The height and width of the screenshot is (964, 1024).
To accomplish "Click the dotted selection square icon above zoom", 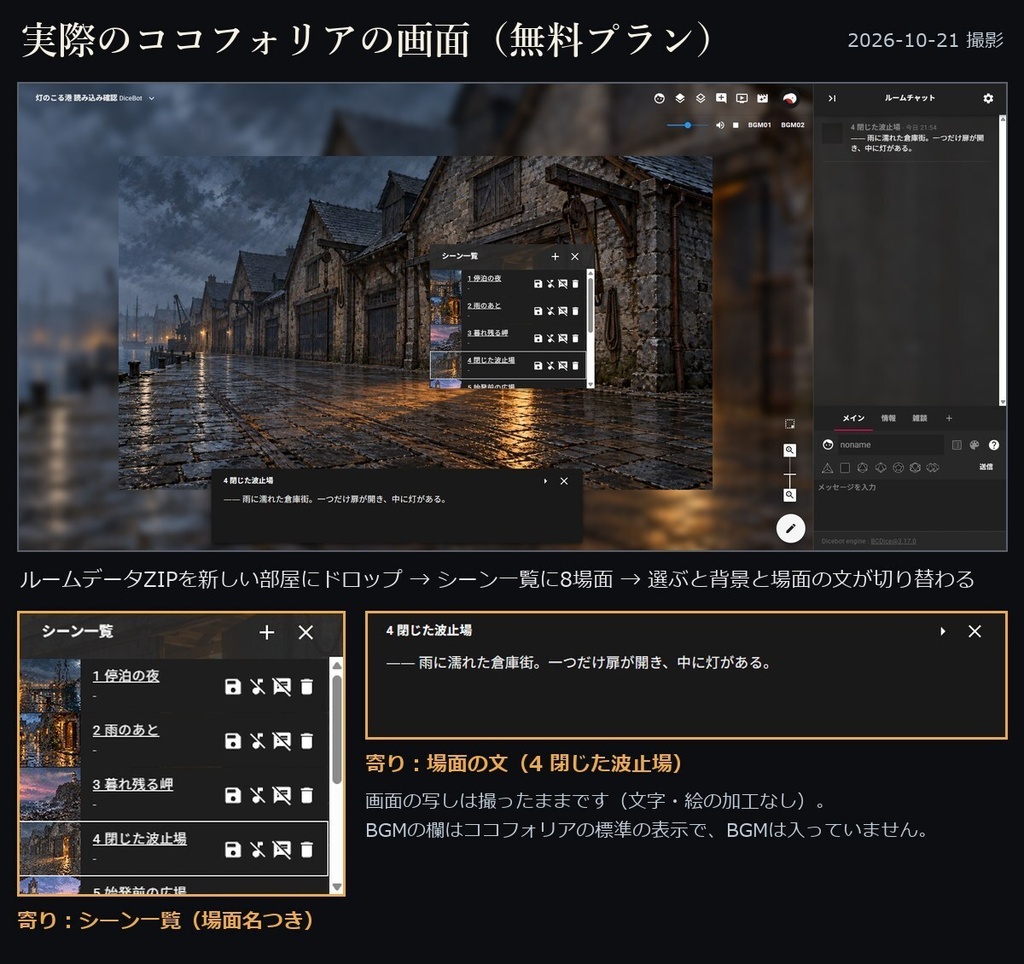I will [790, 425].
